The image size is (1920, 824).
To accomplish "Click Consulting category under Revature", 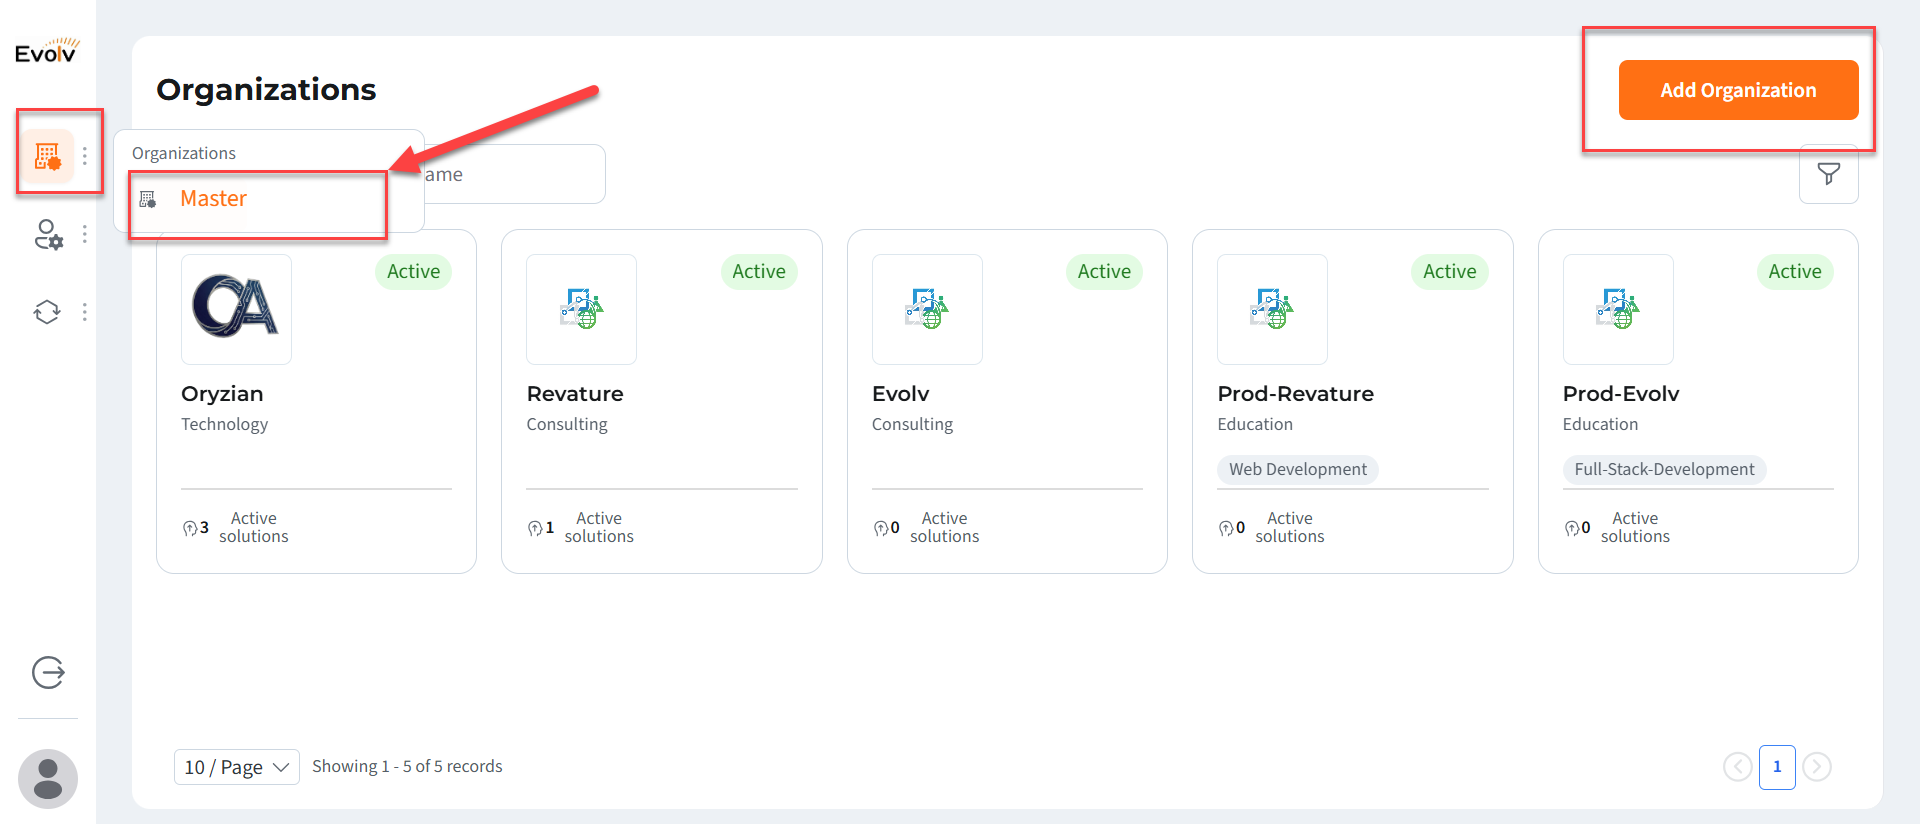I will point(567,424).
